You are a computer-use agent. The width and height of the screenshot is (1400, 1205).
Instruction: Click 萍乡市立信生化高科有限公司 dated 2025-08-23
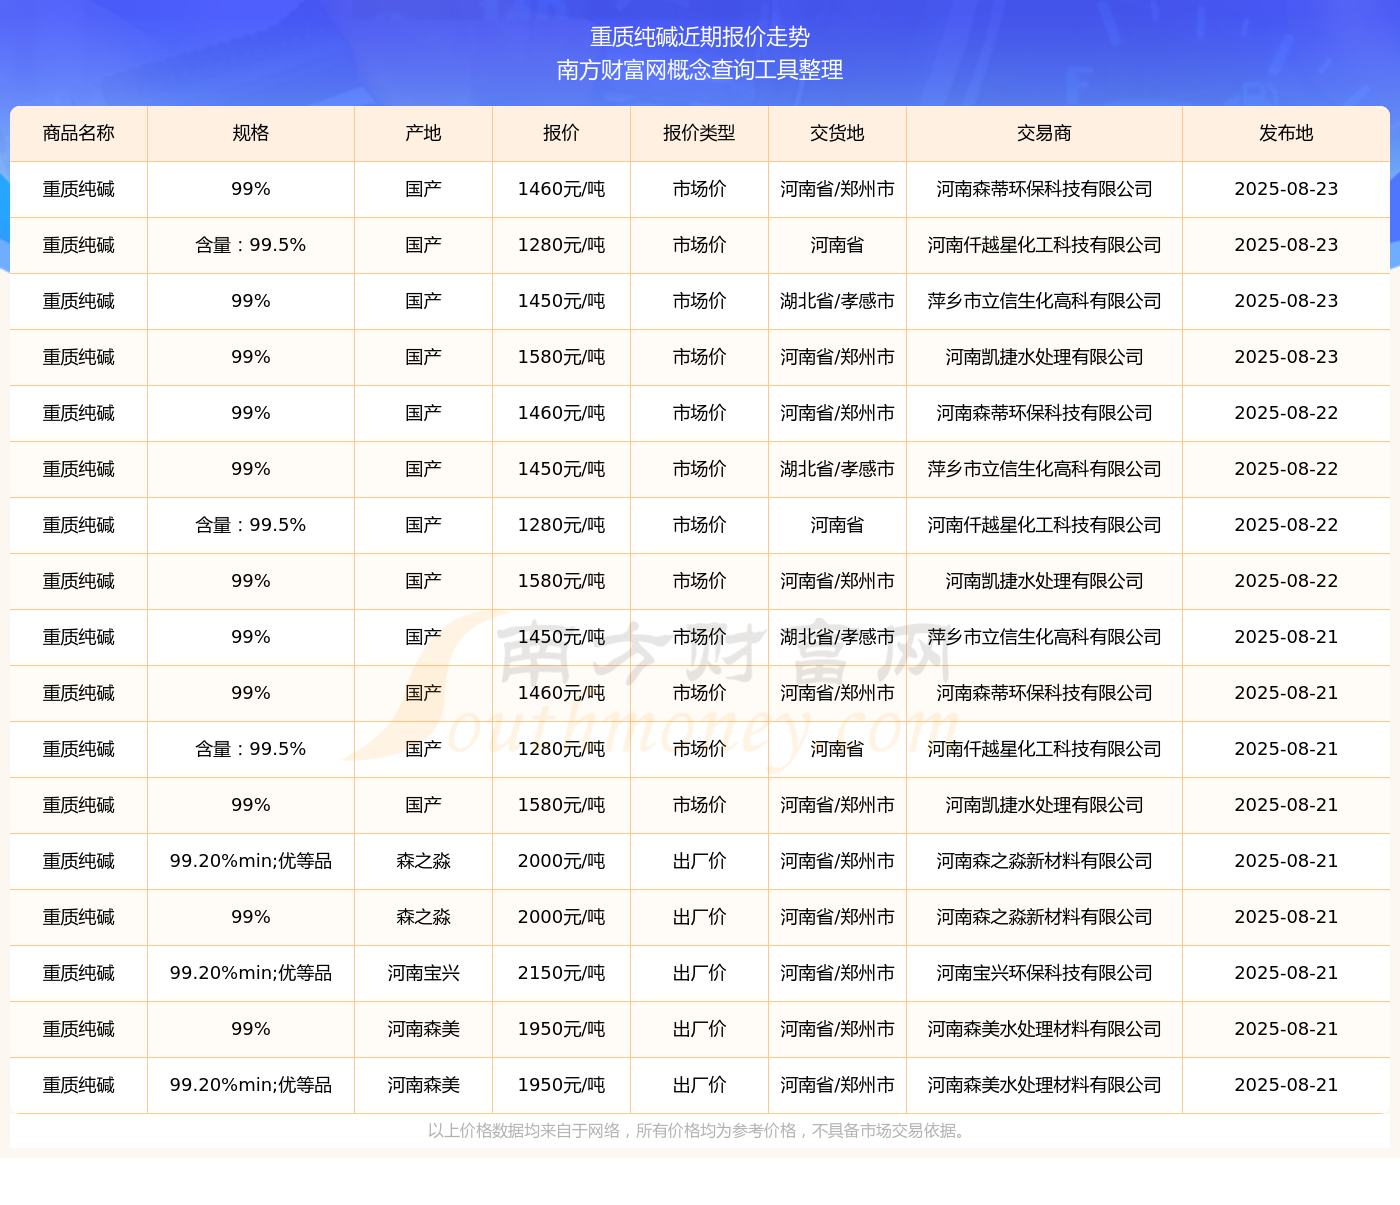tap(1045, 301)
